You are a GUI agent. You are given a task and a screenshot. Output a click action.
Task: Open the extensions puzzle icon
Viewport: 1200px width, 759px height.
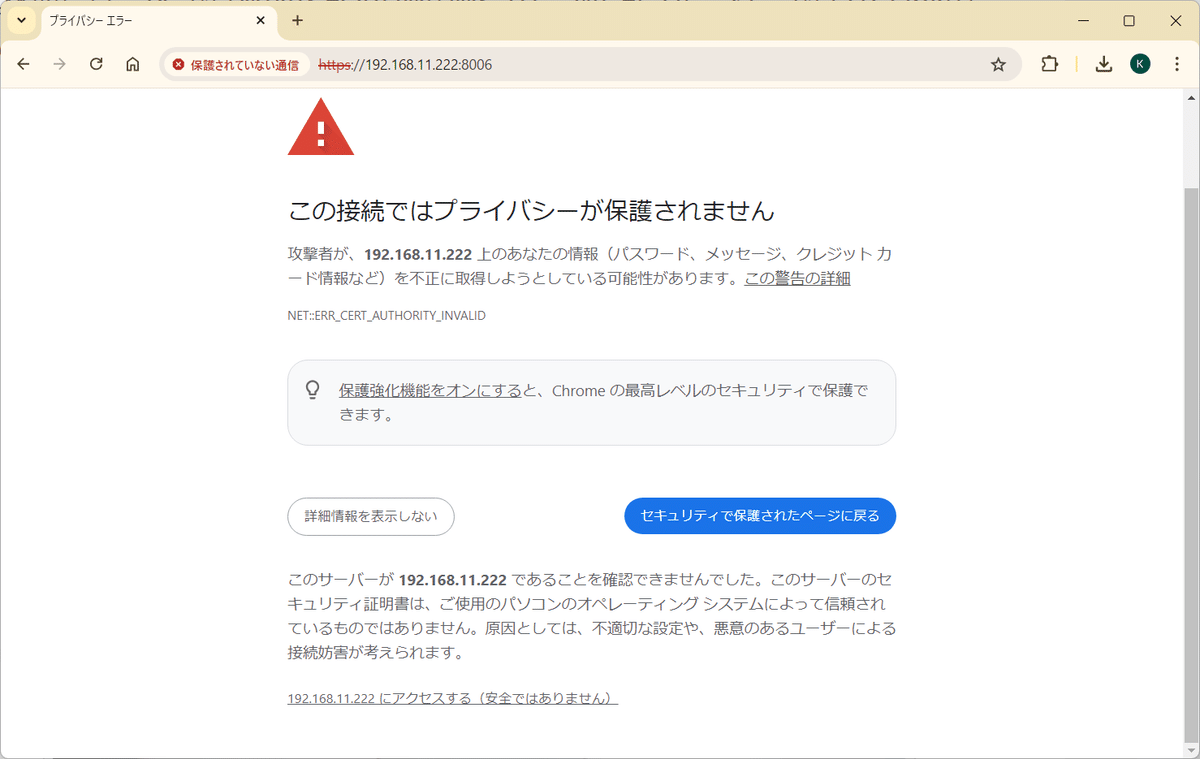1049,64
